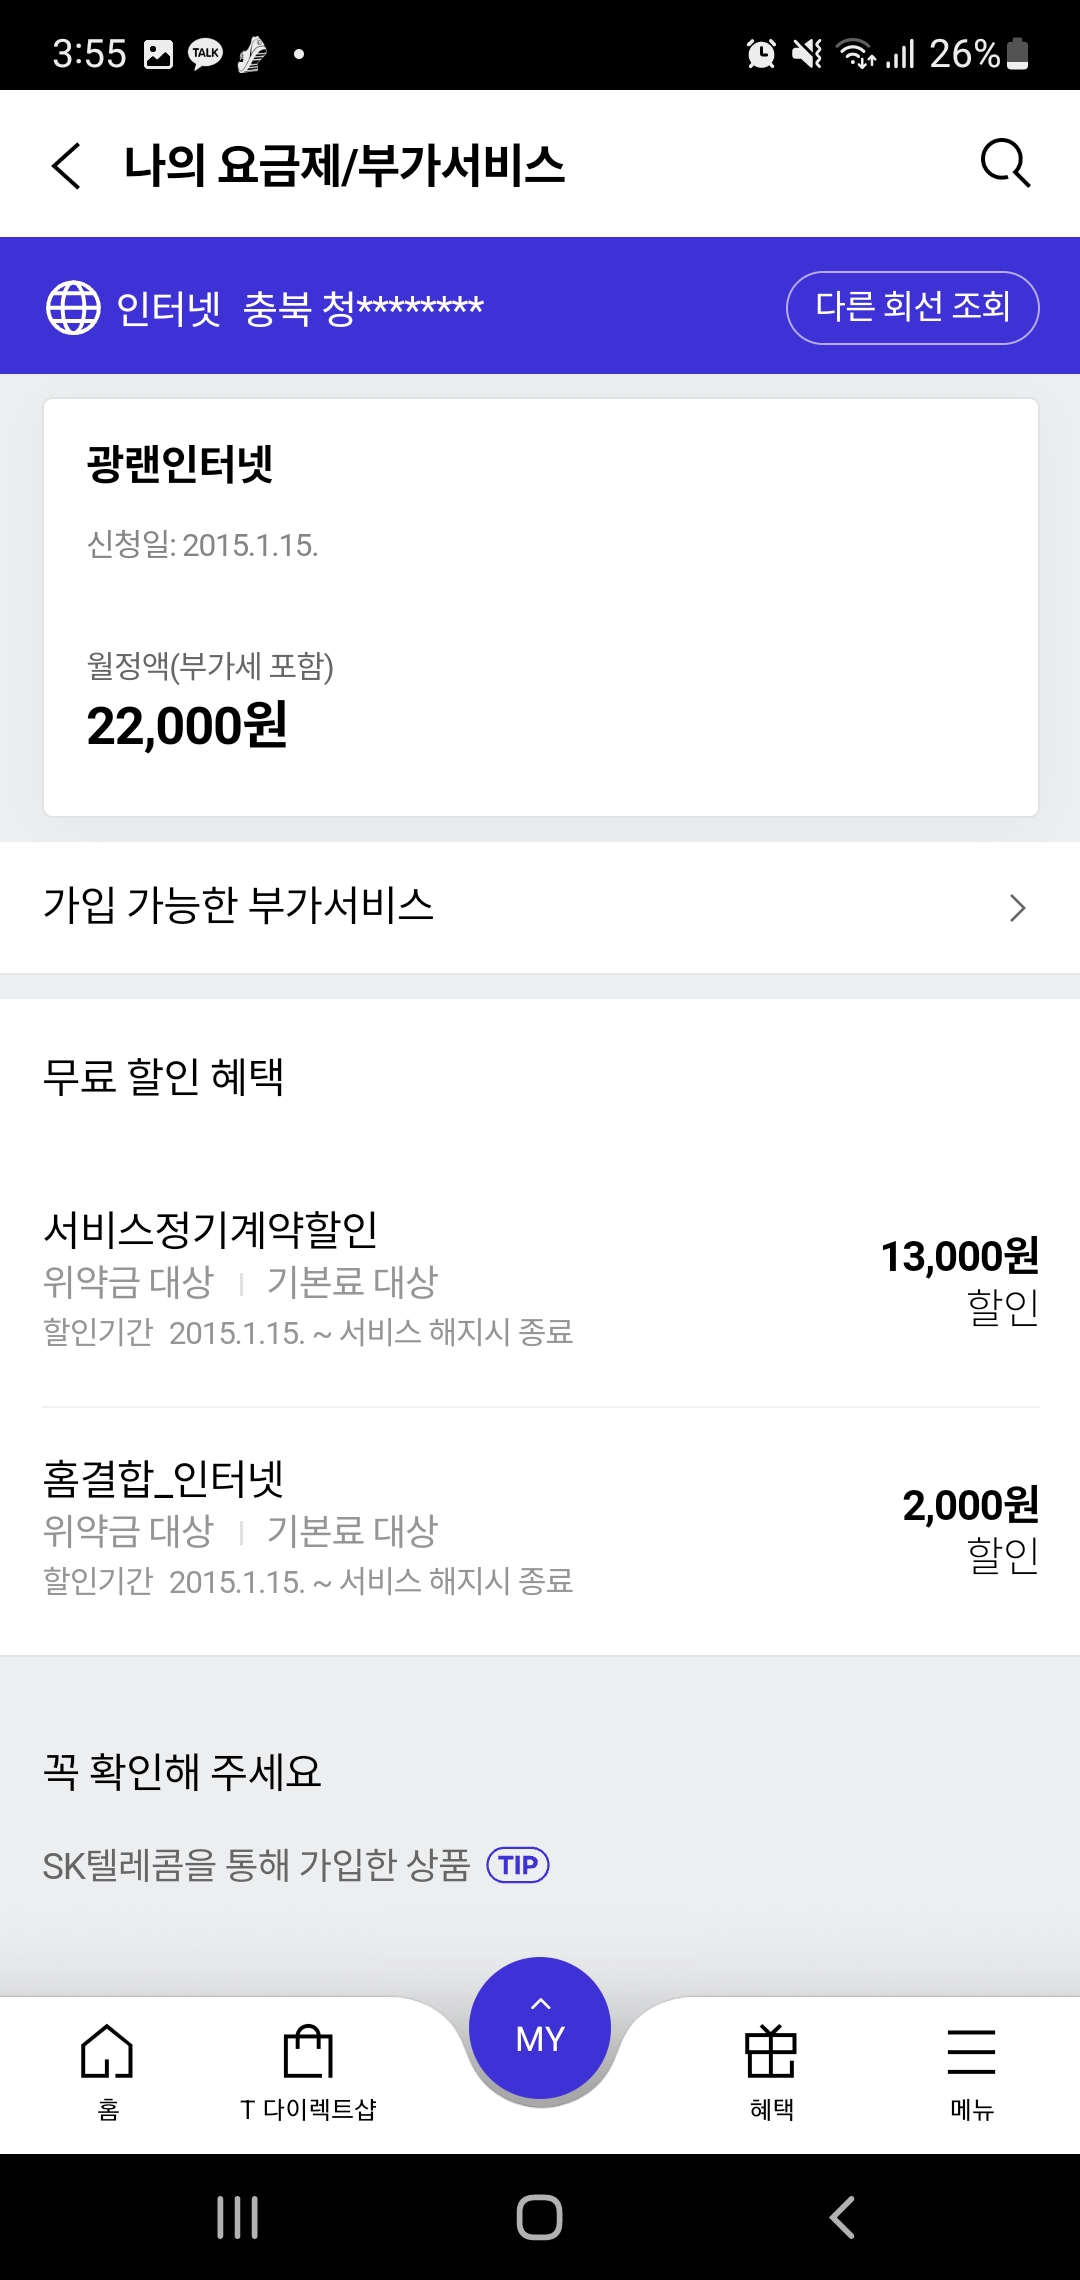Expand the floating MY button
The width and height of the screenshot is (1080, 2280).
(540, 2028)
